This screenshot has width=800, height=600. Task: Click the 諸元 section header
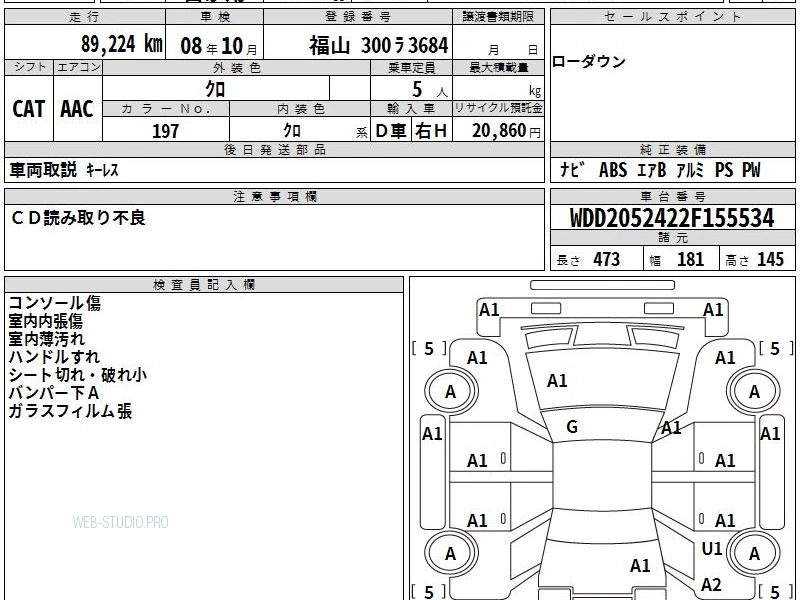(x=672, y=238)
